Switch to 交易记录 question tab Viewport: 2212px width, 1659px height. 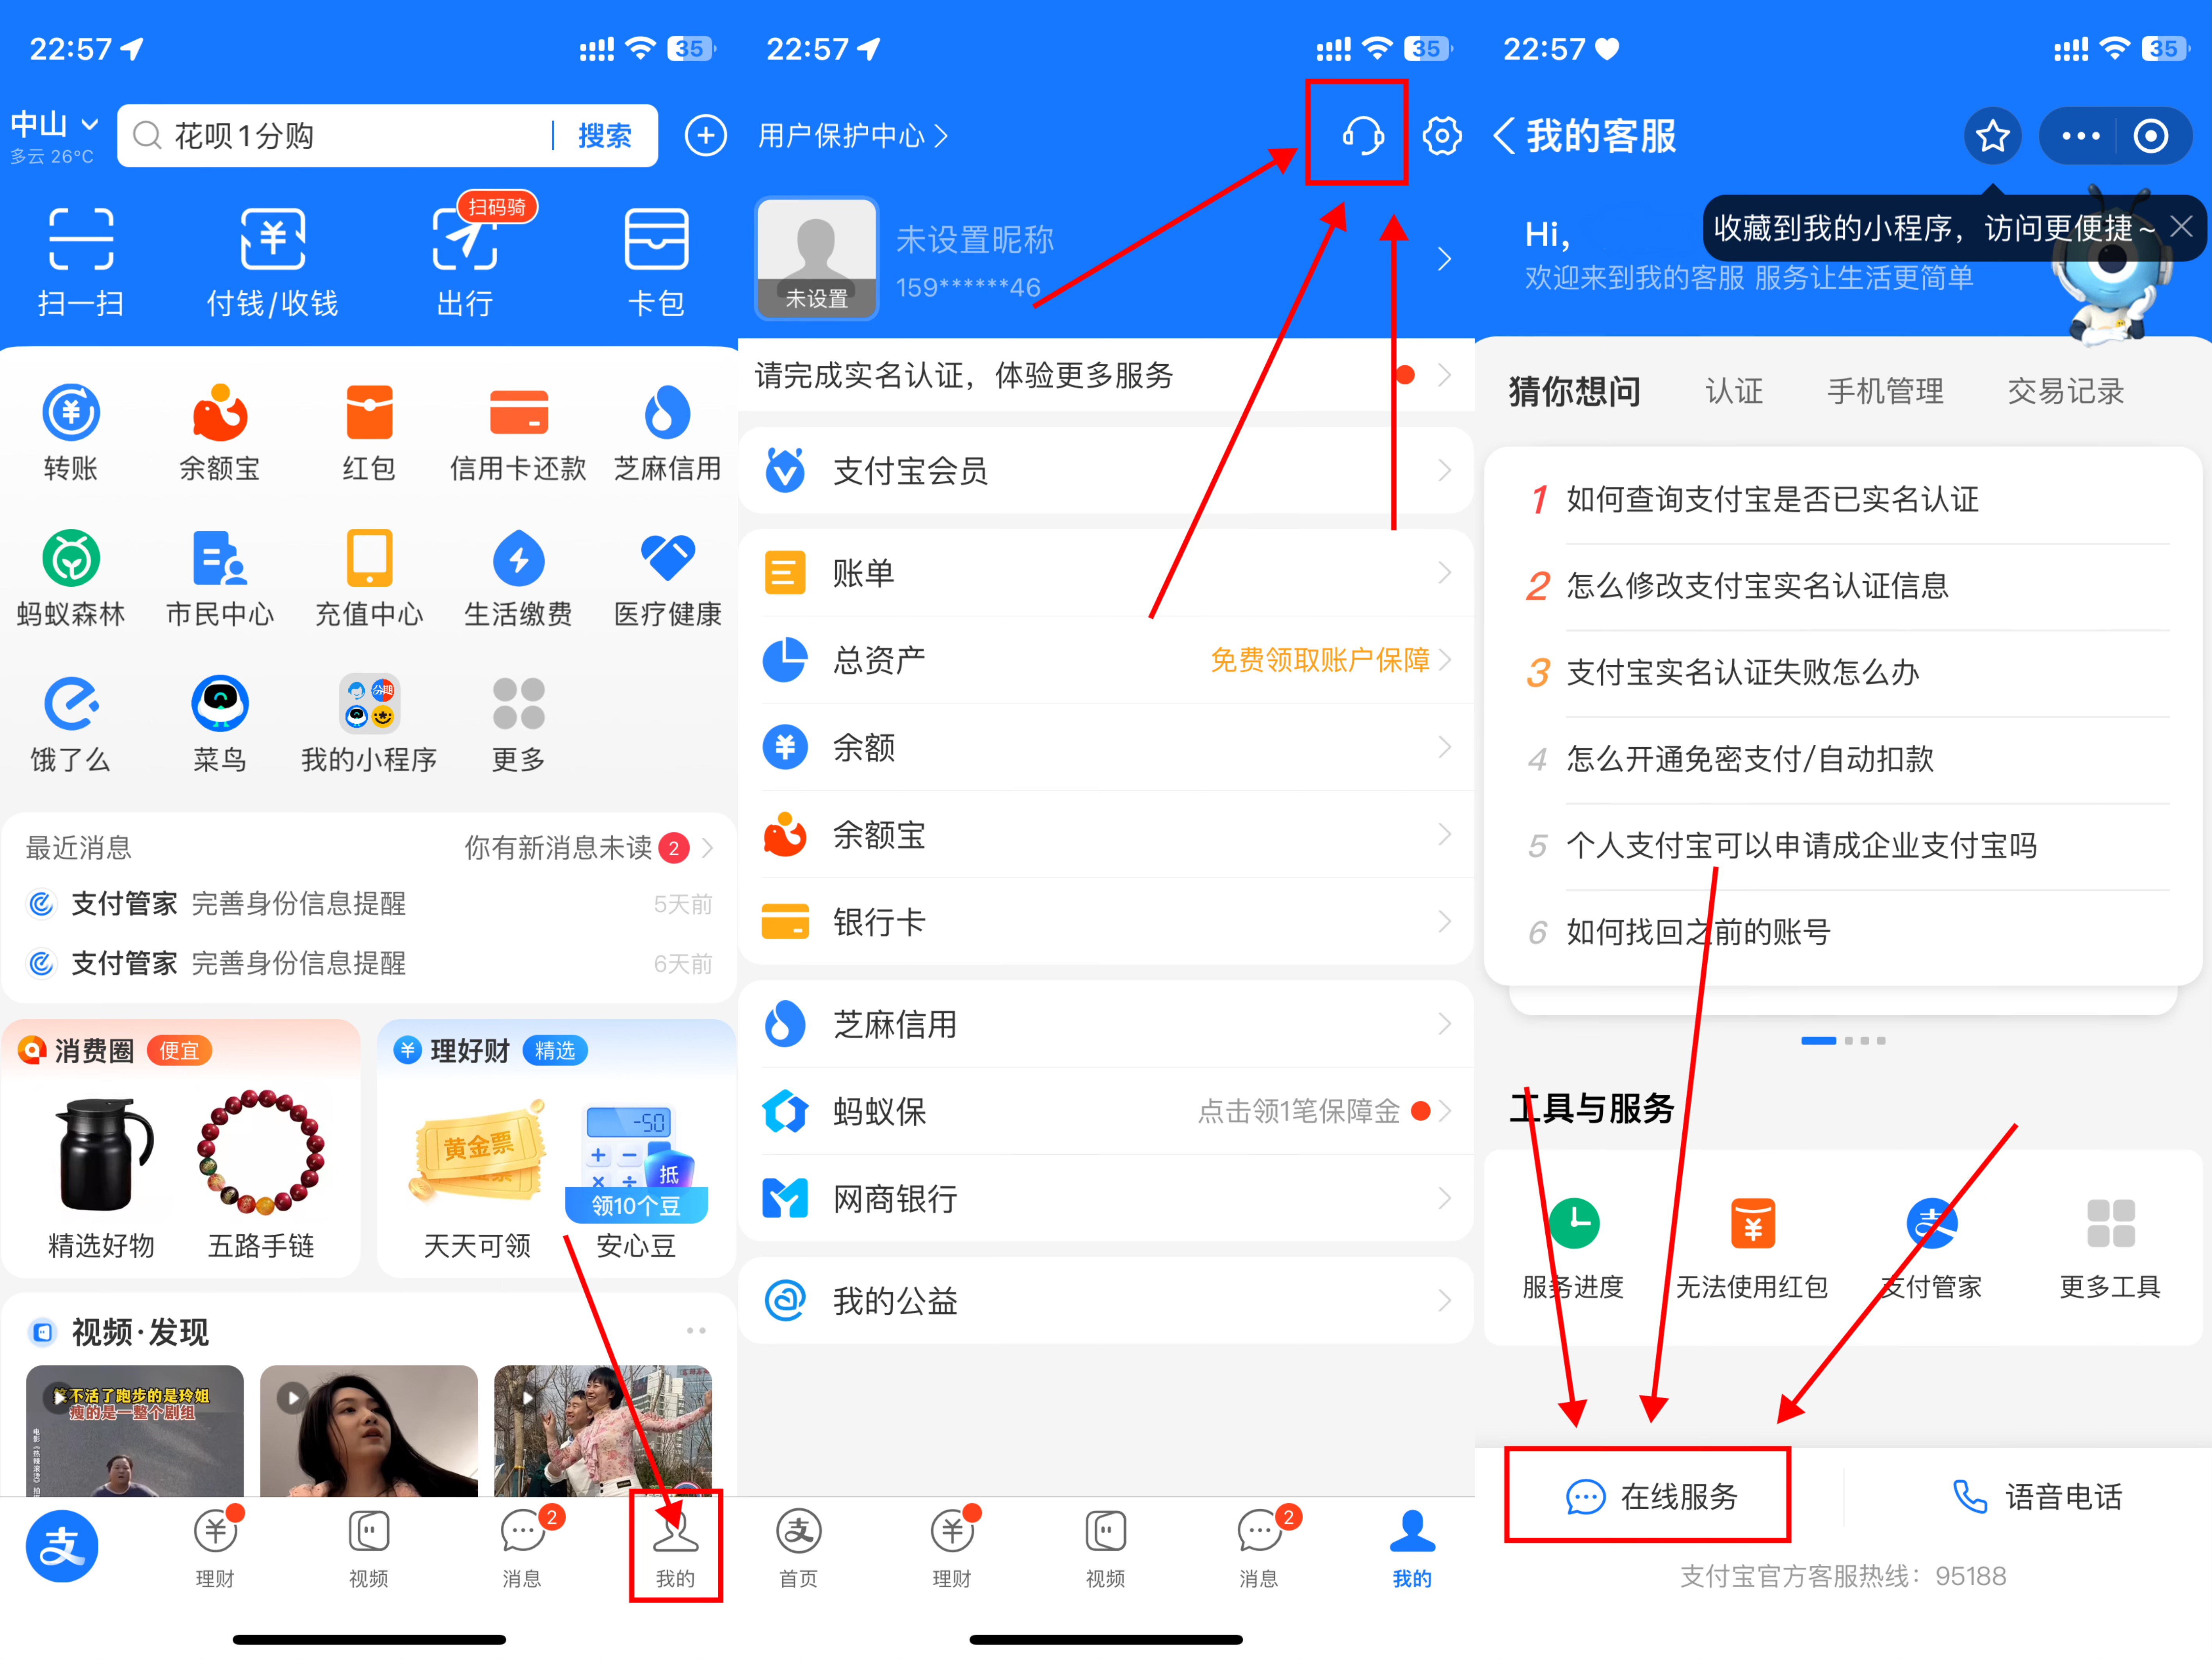[2066, 391]
